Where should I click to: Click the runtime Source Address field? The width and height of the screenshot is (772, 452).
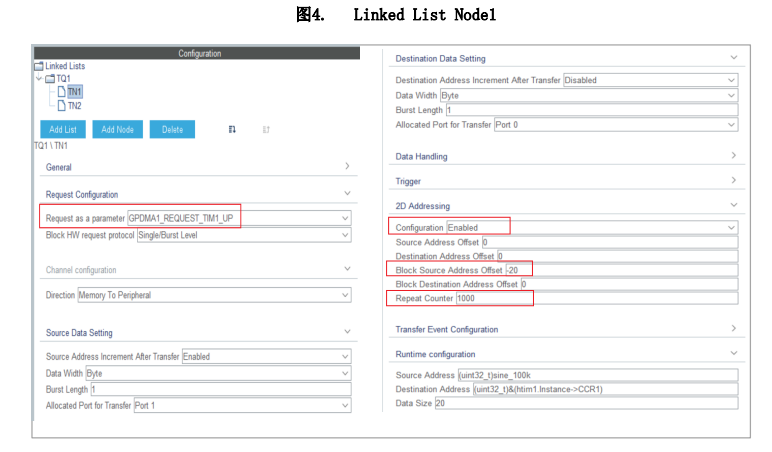click(x=598, y=375)
